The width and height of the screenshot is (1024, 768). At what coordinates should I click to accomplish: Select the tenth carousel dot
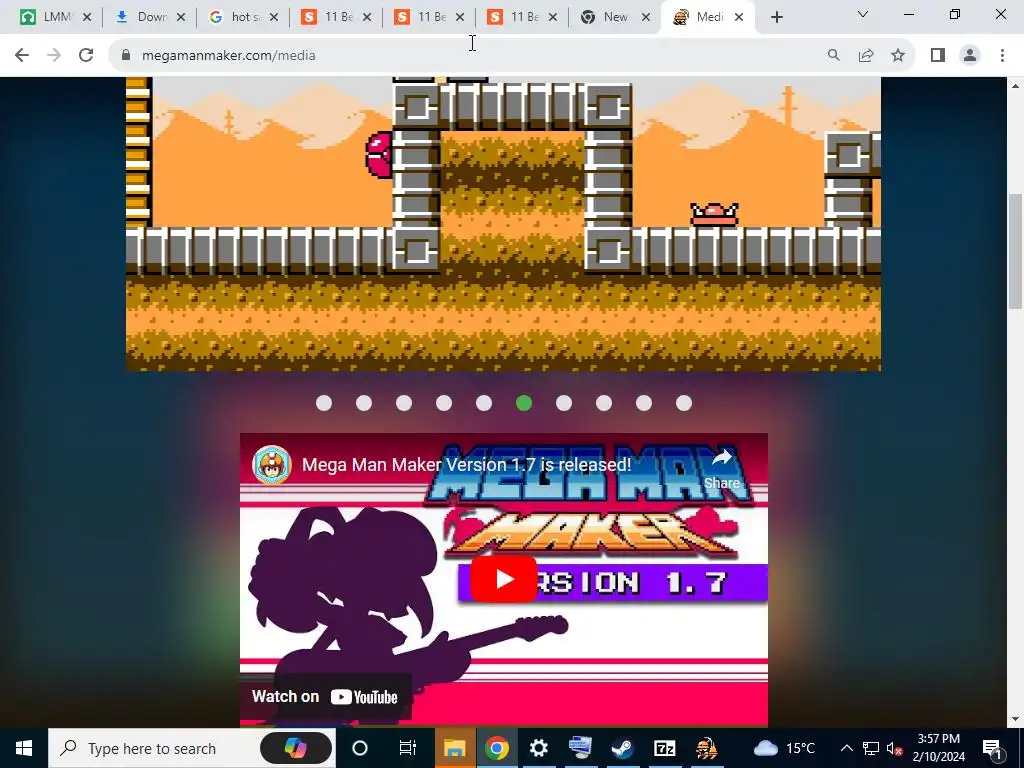[x=684, y=403]
